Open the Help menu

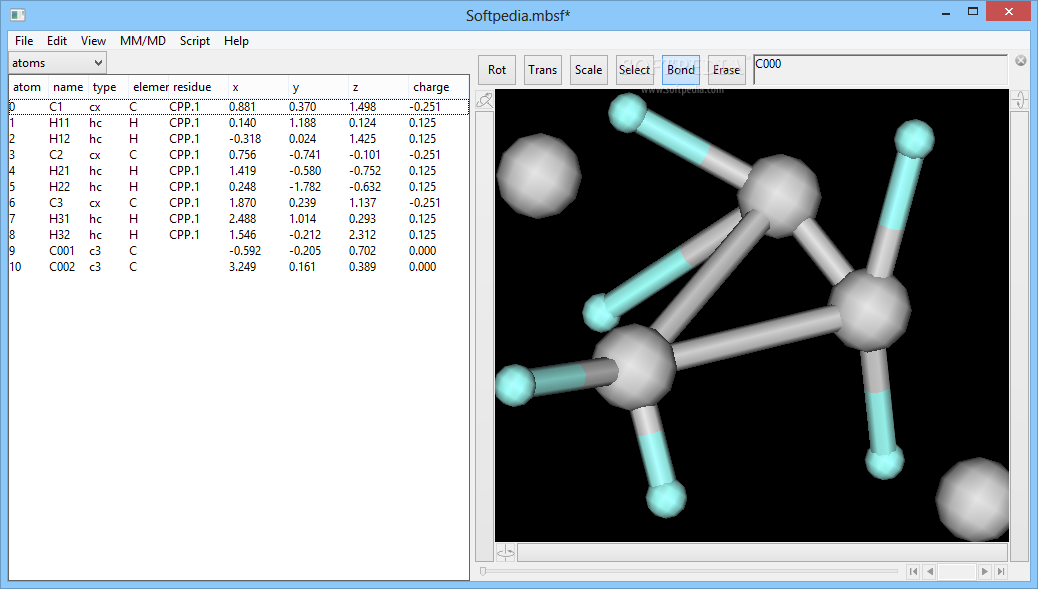236,41
